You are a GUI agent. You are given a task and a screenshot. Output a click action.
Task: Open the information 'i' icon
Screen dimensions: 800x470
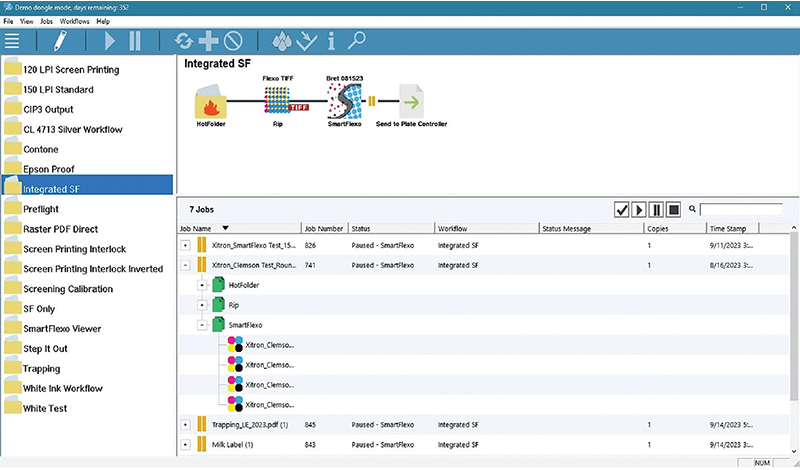coord(331,41)
